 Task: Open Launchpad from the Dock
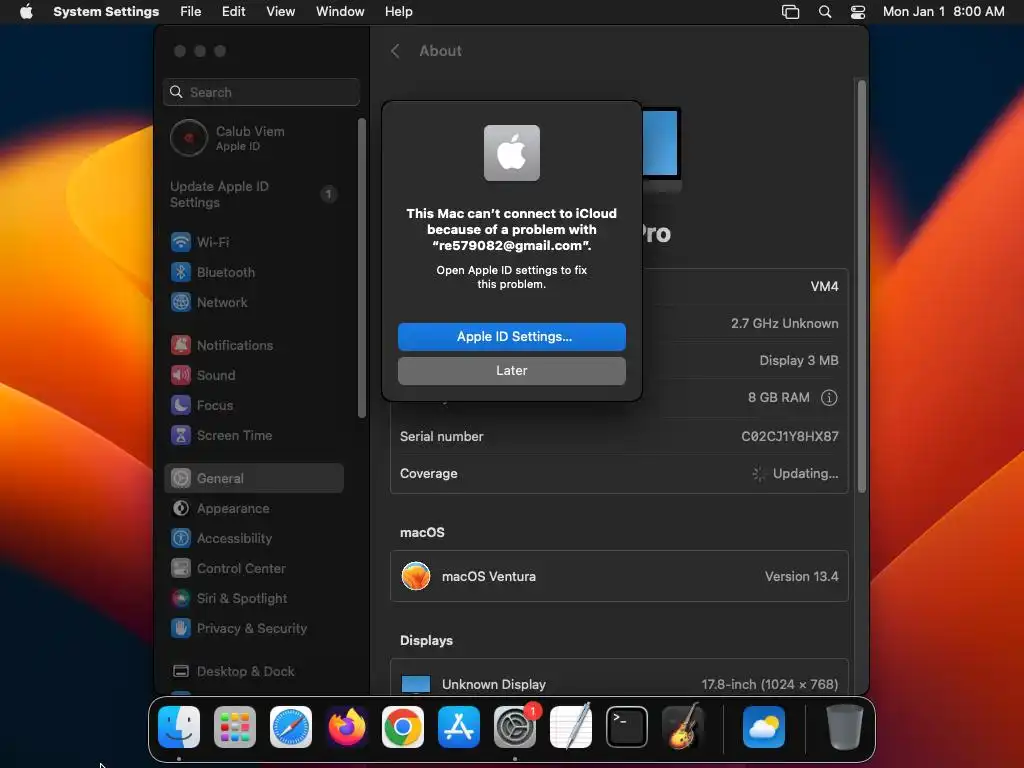(x=235, y=727)
